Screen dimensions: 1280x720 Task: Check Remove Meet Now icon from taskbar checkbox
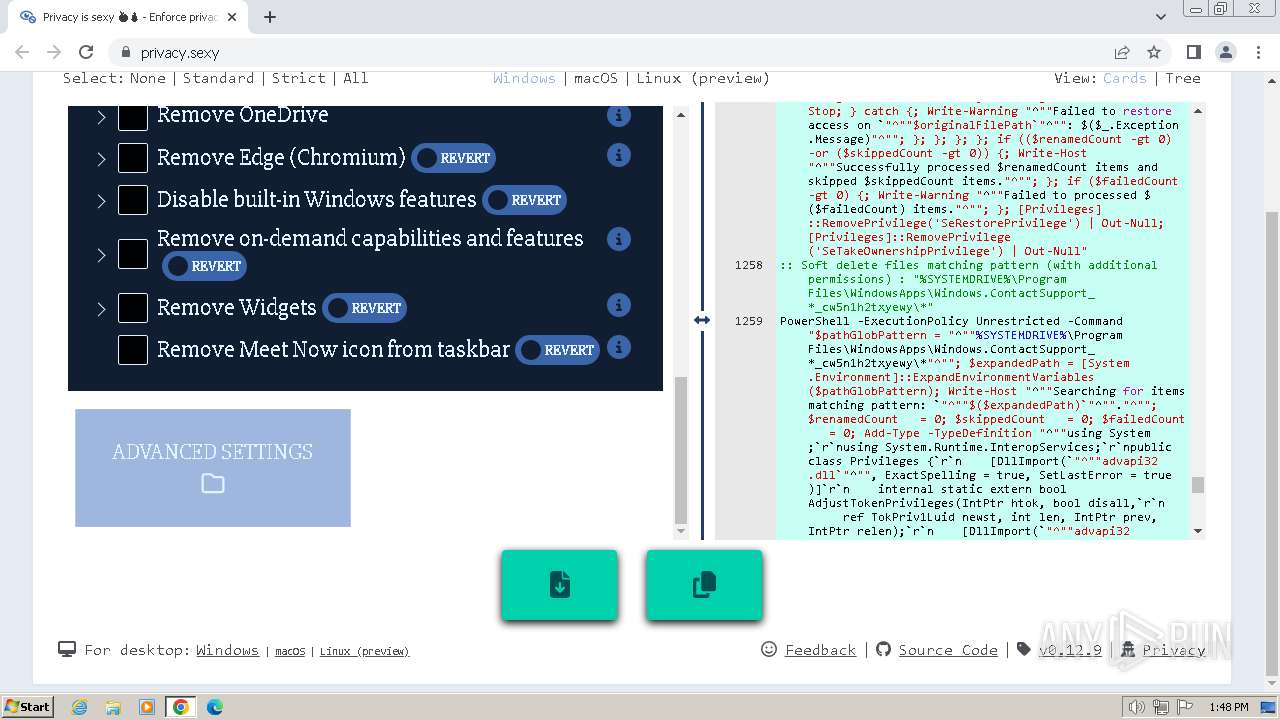tap(133, 349)
